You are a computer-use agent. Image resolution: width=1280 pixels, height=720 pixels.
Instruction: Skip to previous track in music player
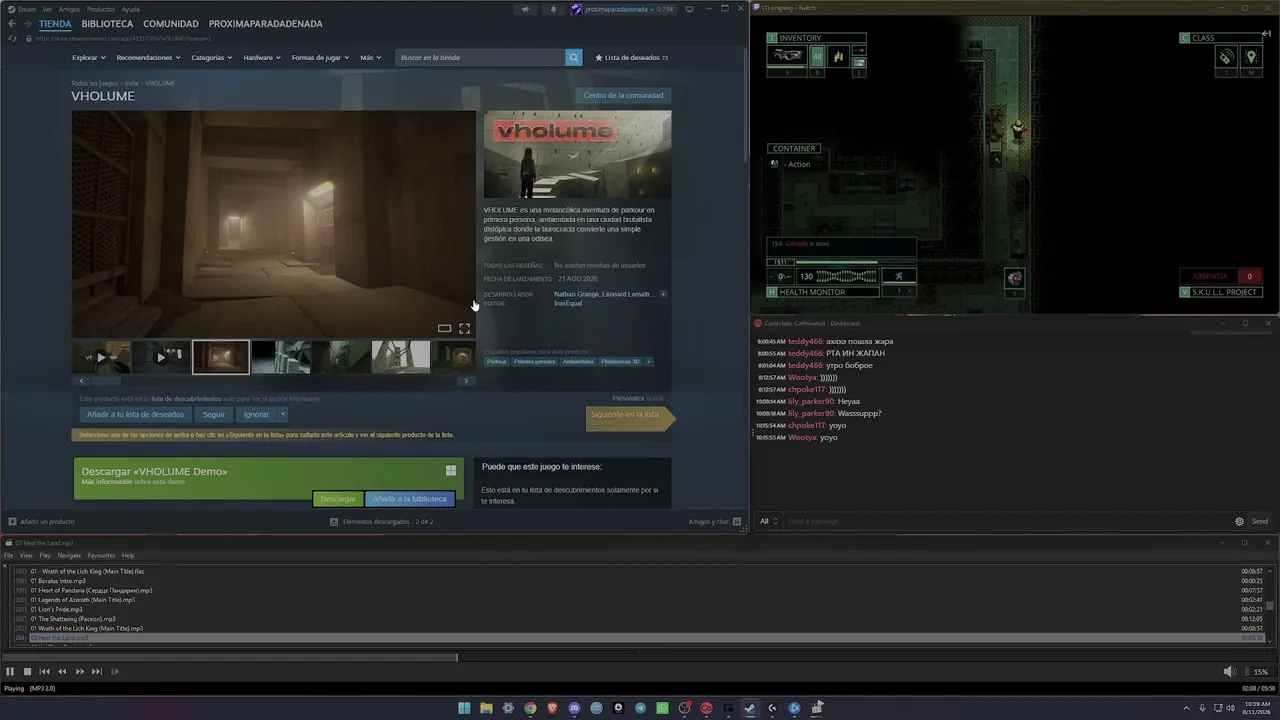pyautogui.click(x=44, y=672)
